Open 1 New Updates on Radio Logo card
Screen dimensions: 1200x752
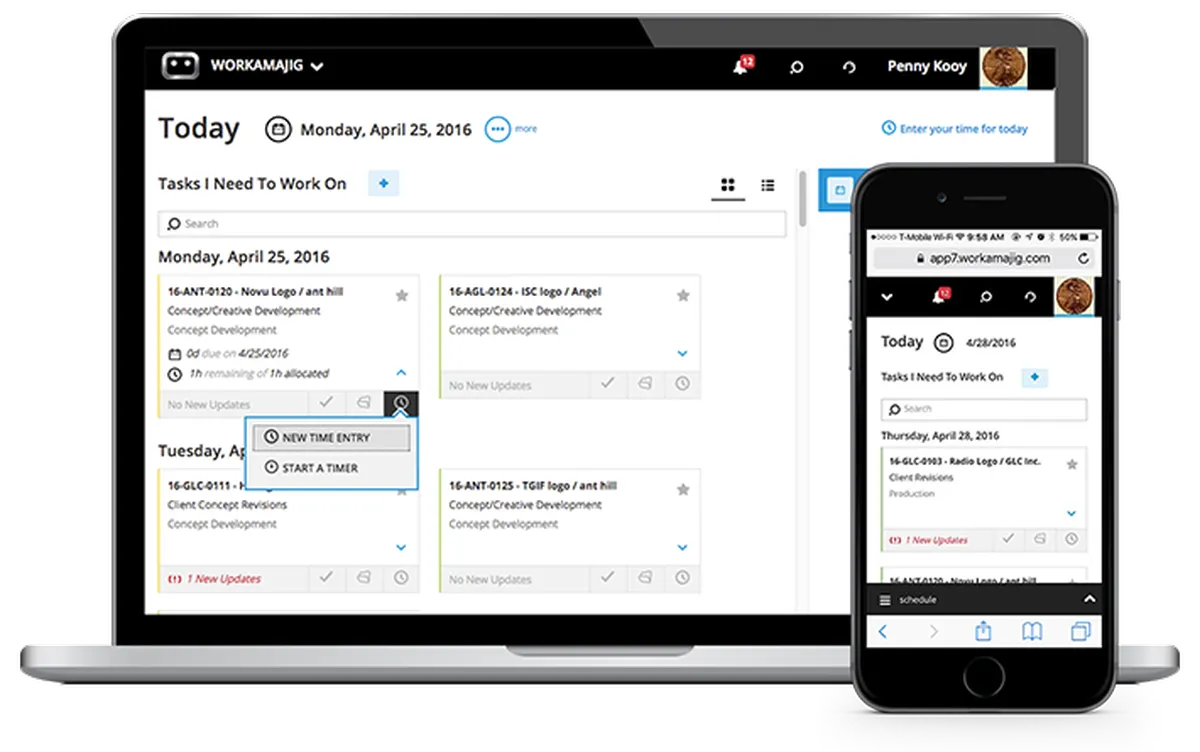[928, 540]
